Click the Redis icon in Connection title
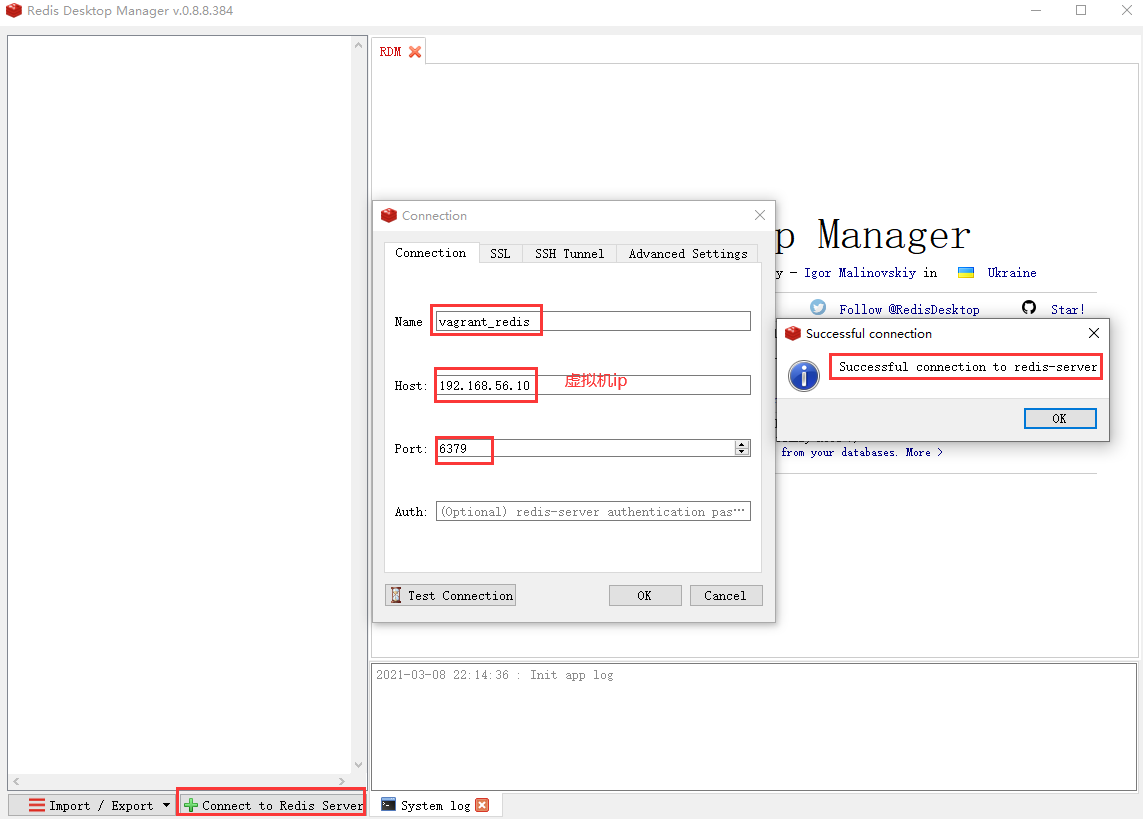The height and width of the screenshot is (819, 1143). (x=389, y=215)
